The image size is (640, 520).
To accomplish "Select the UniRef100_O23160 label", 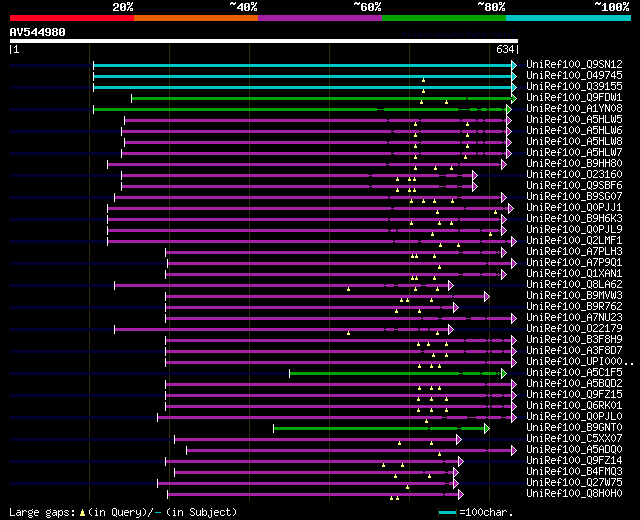I will (x=574, y=174).
